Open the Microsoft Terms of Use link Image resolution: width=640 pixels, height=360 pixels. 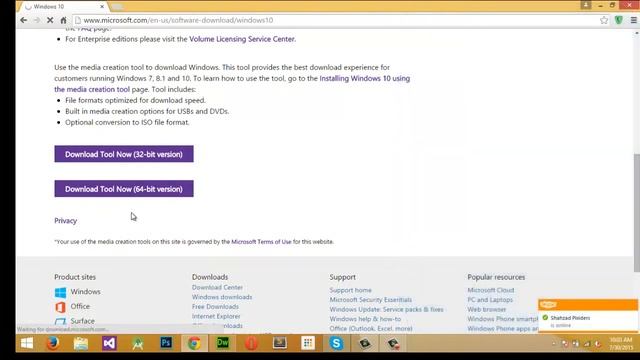pyautogui.click(x=261, y=242)
